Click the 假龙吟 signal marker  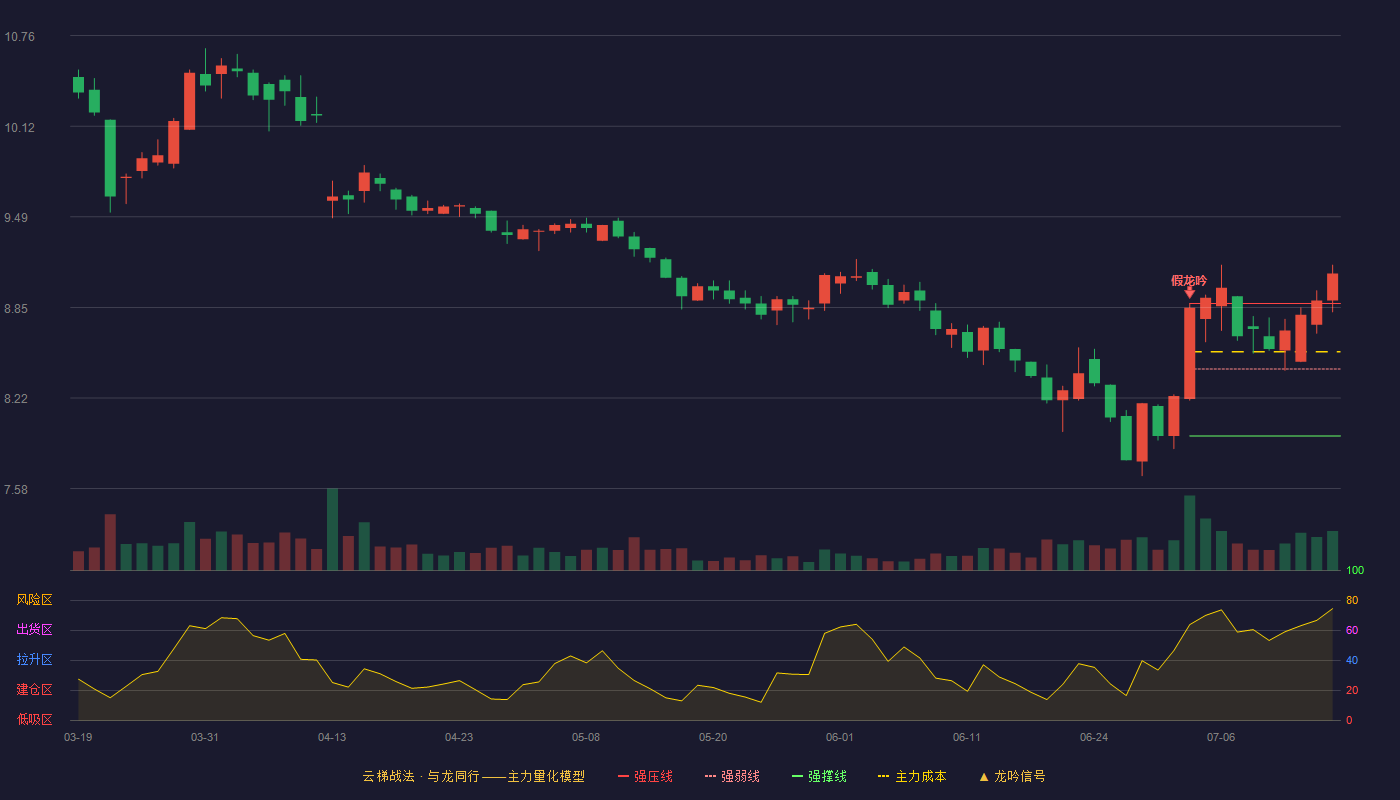[x=1189, y=280]
